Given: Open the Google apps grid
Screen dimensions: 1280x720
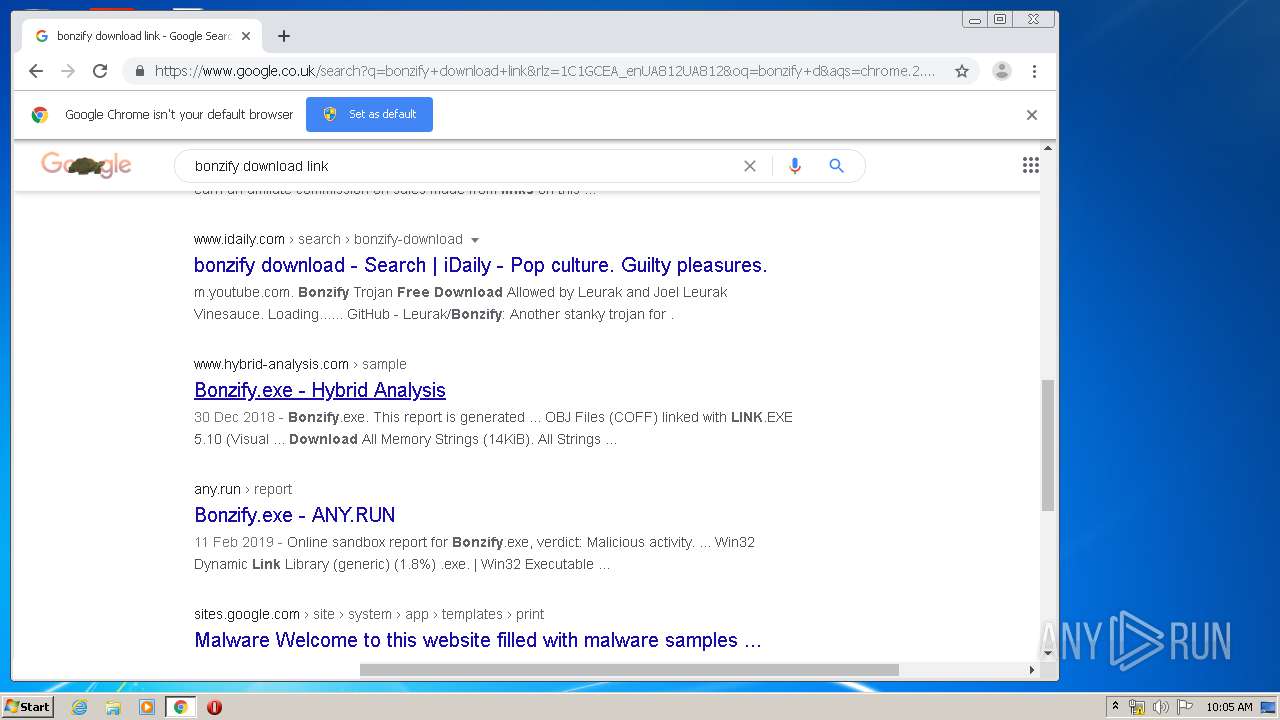Looking at the screenshot, I should pos(1031,166).
